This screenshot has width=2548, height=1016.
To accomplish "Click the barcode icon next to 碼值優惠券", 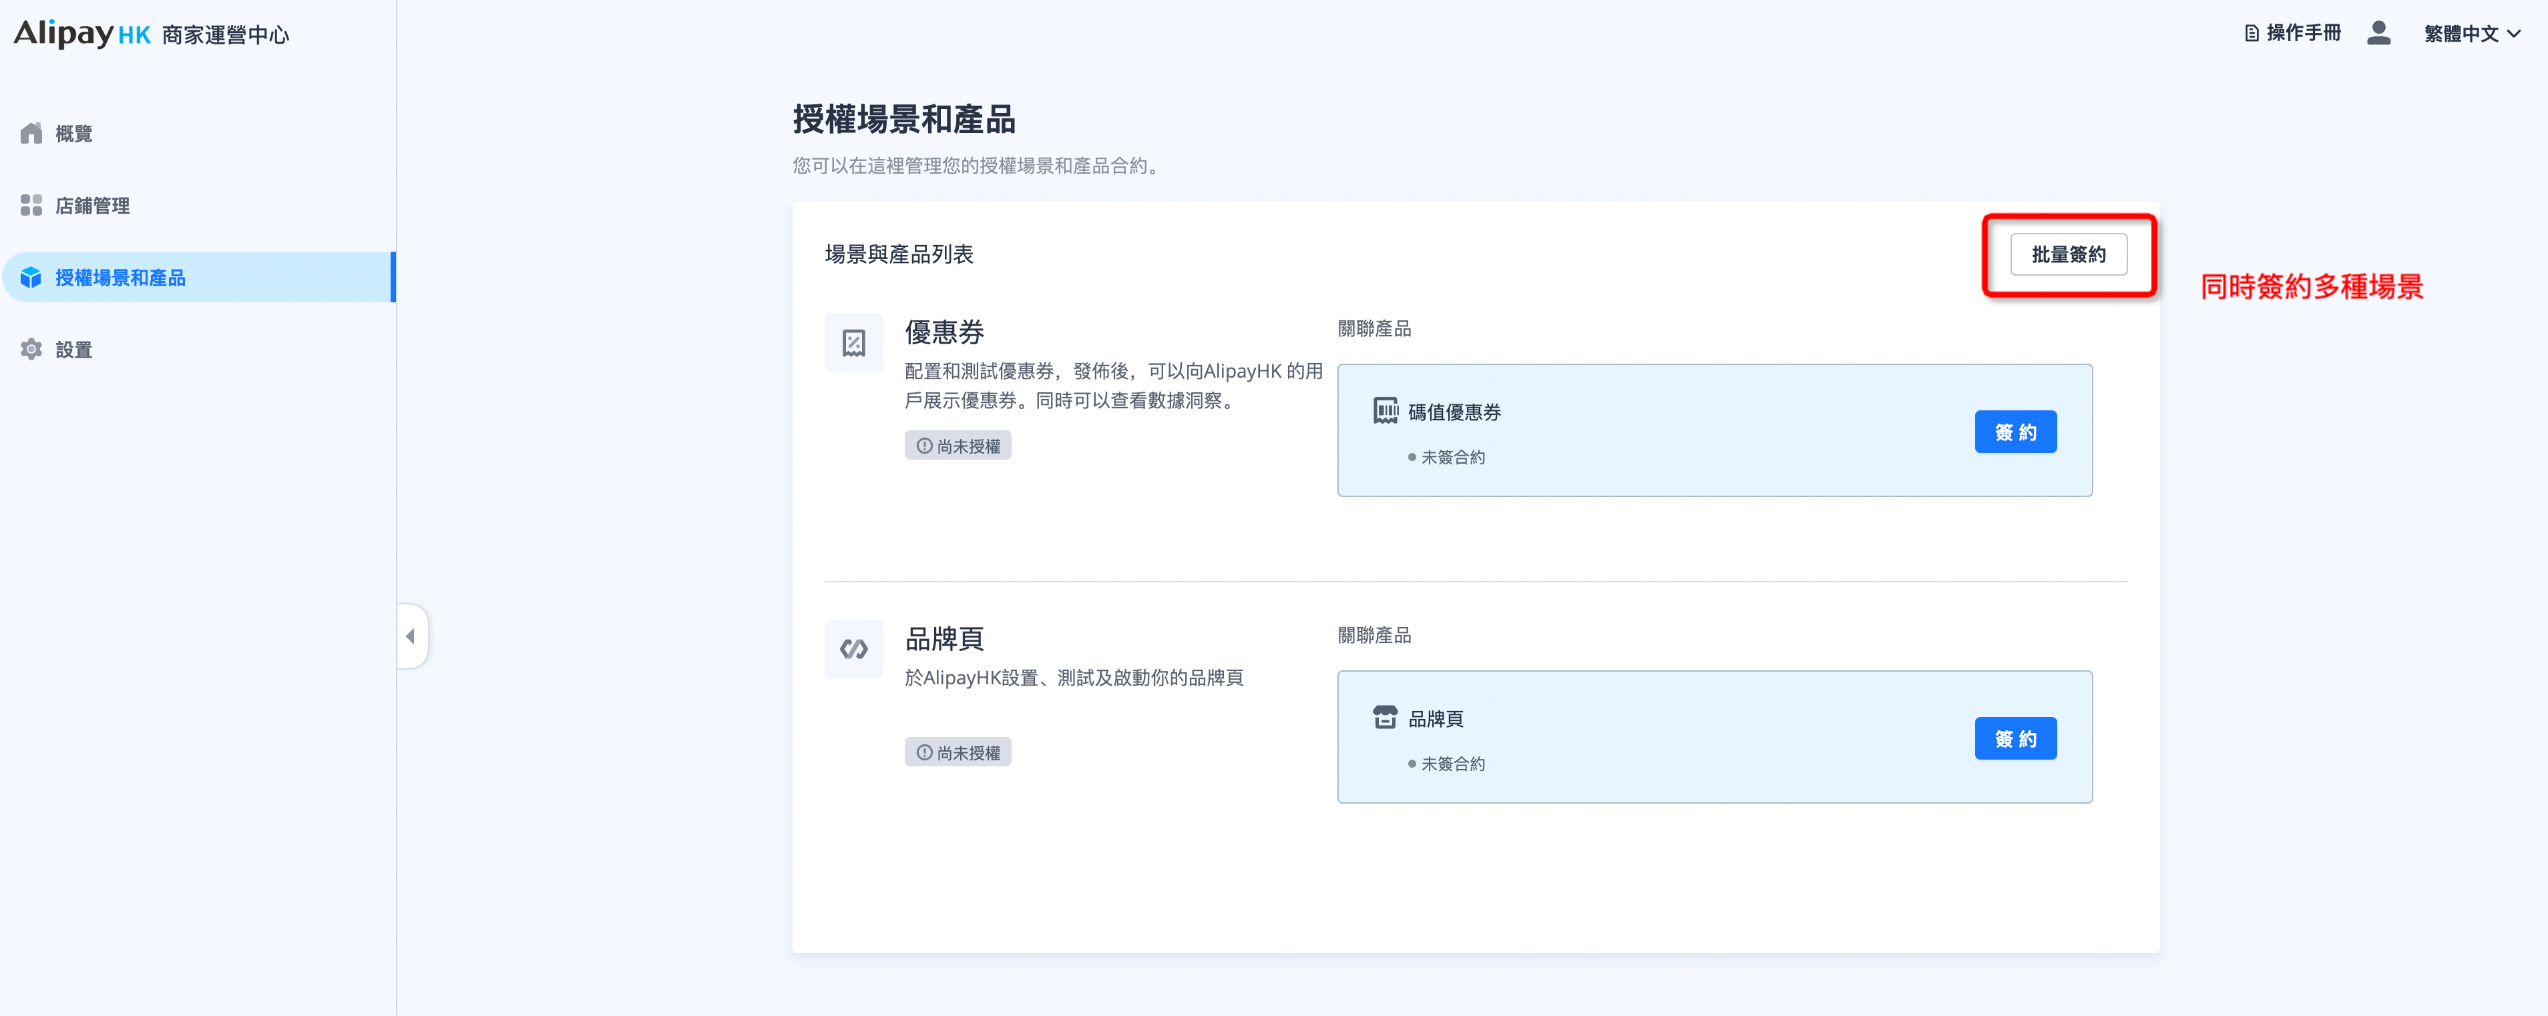I will 1385,411.
